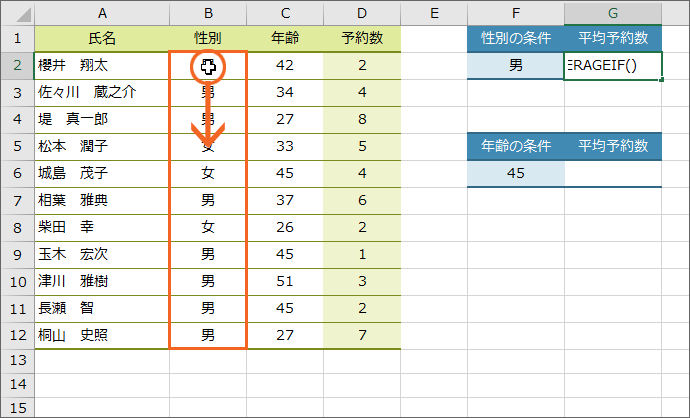Select name cell 柴田 幸
Screen dimensions: 690x418
coord(102,227)
